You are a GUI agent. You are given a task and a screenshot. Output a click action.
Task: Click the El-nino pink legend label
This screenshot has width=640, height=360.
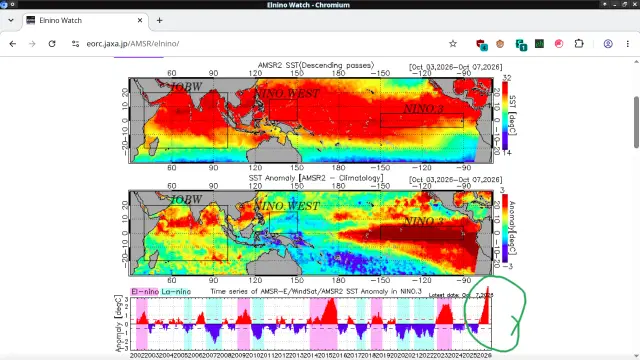tap(144, 291)
